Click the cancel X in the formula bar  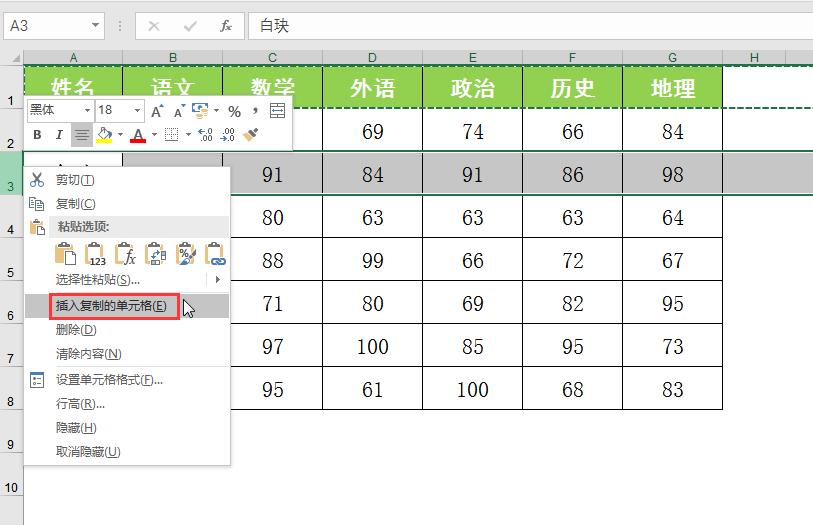point(153,26)
